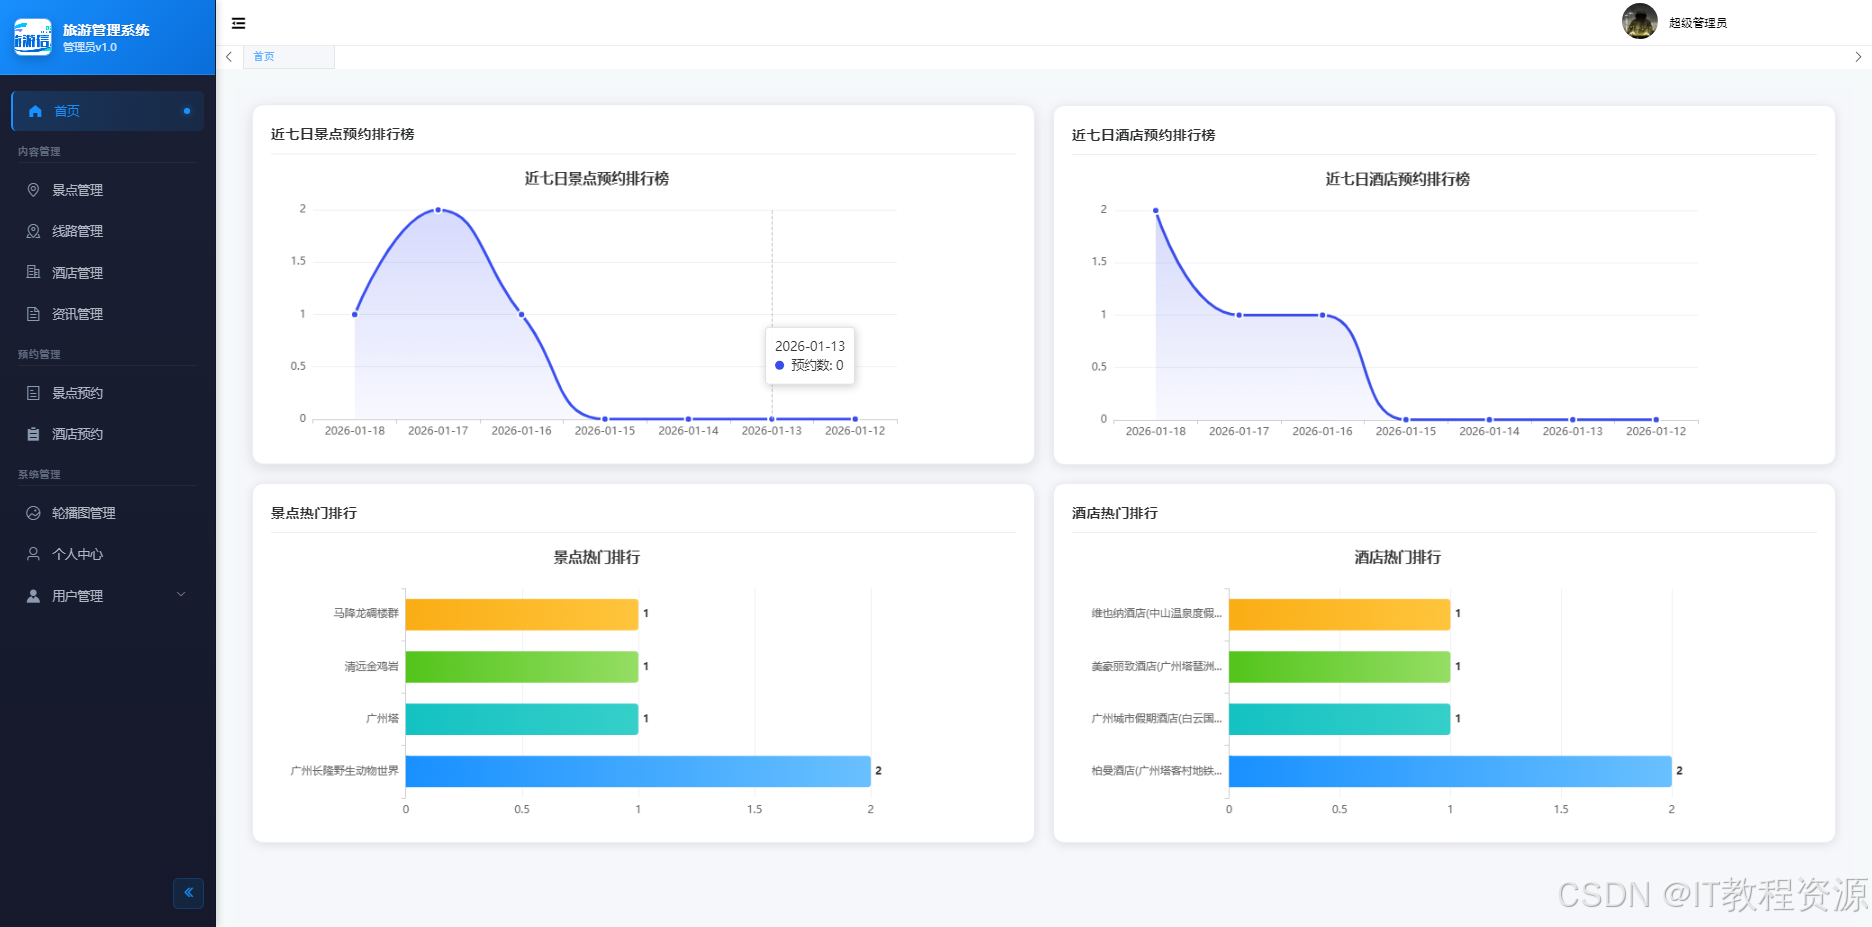The height and width of the screenshot is (927, 1872).
Task: Click the document icon for 资讯管理
Action: [33, 314]
